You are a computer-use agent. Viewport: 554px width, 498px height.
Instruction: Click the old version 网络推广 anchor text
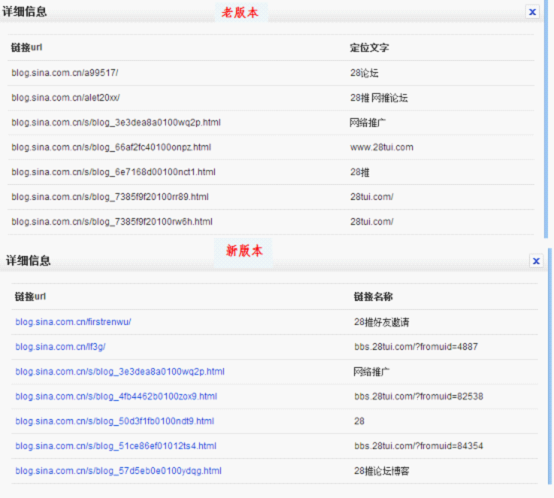367,123
